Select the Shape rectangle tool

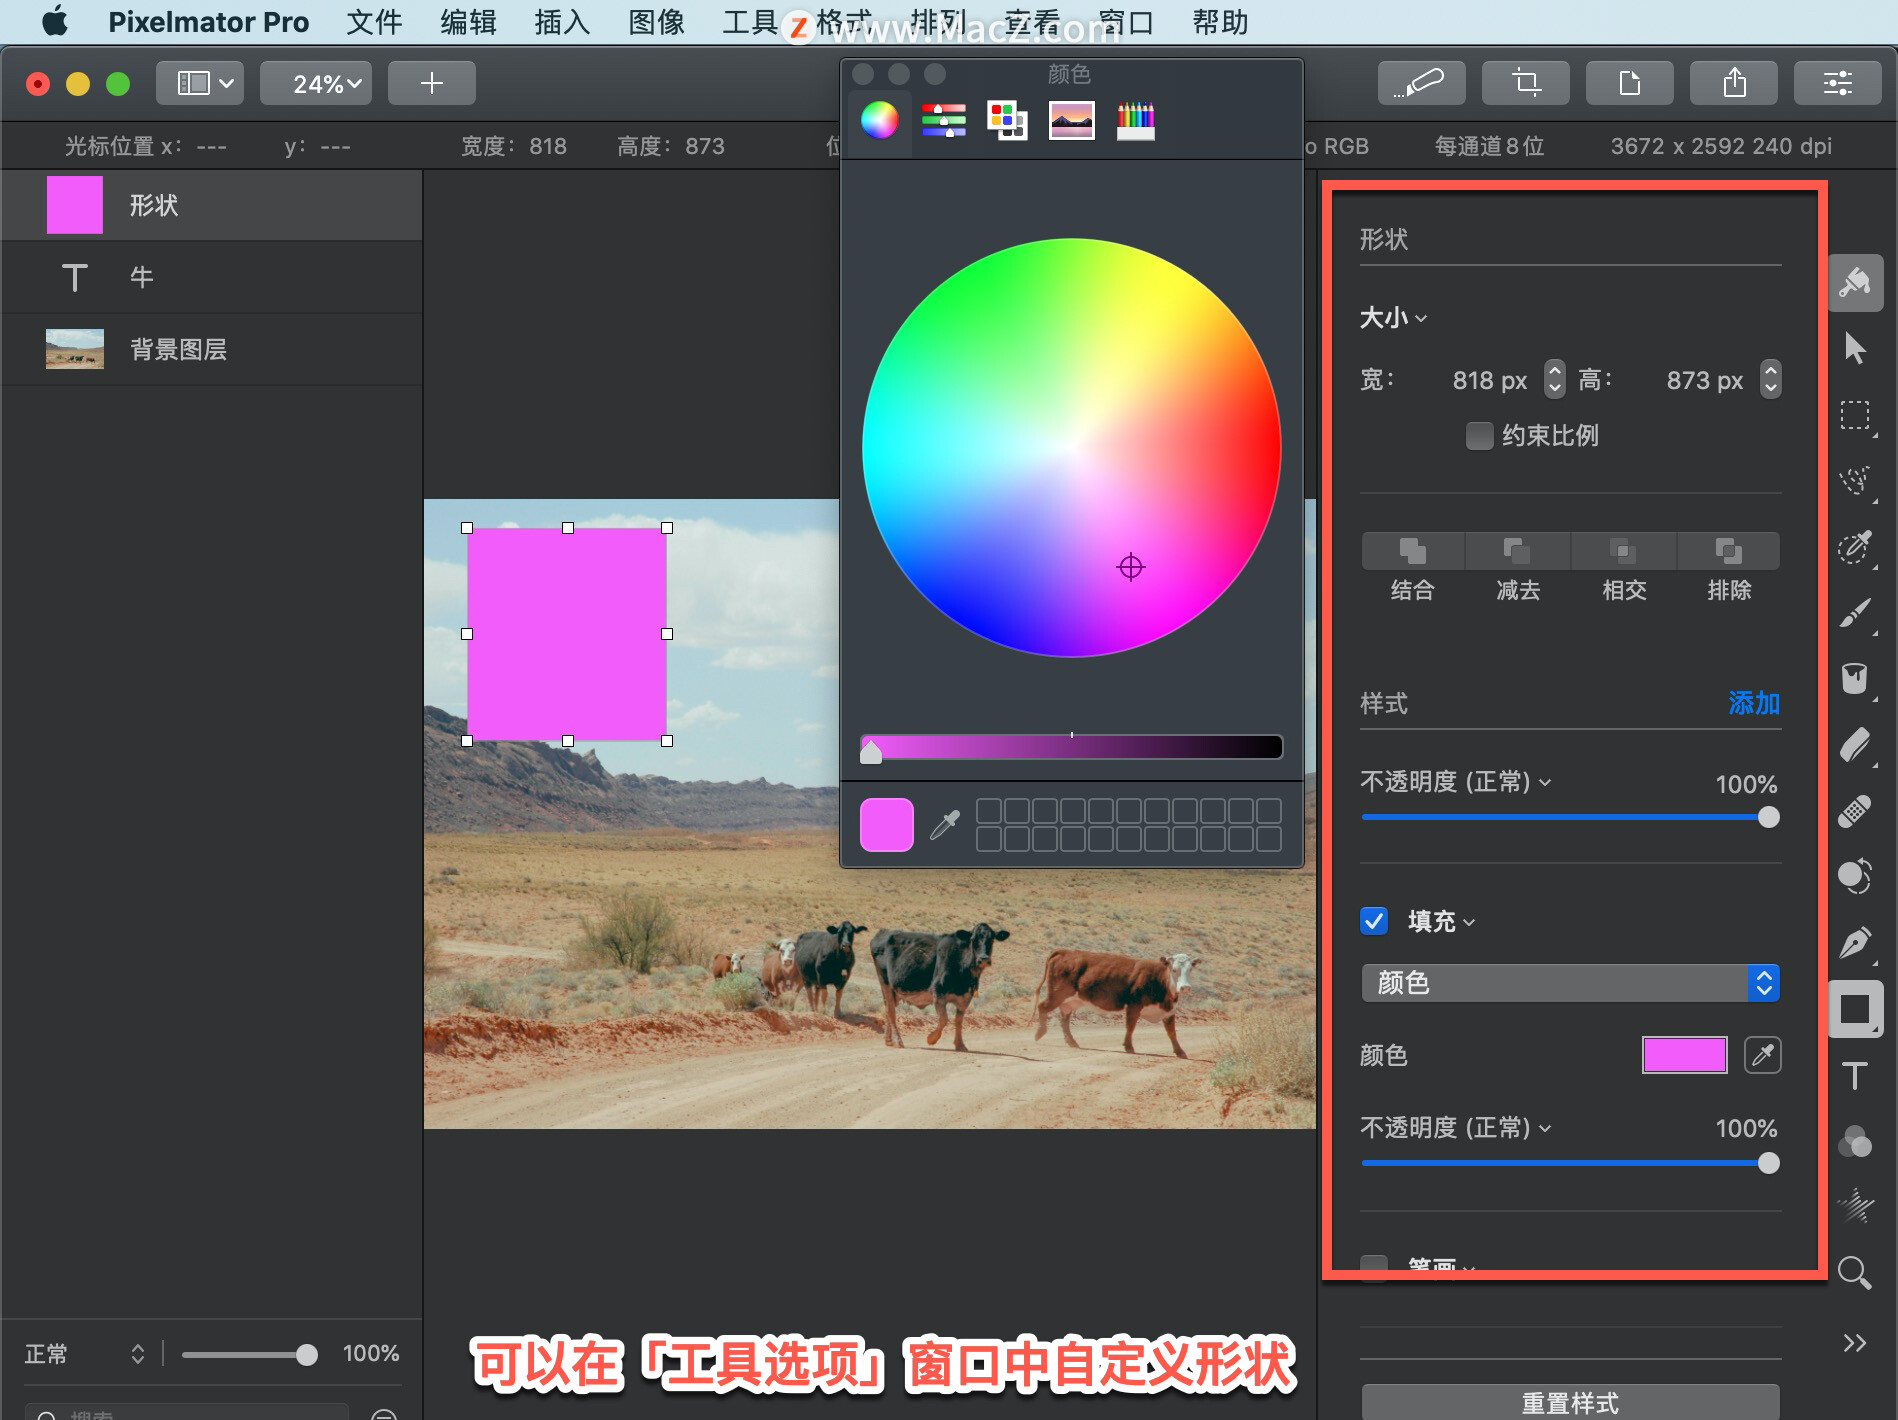(x=1855, y=1010)
